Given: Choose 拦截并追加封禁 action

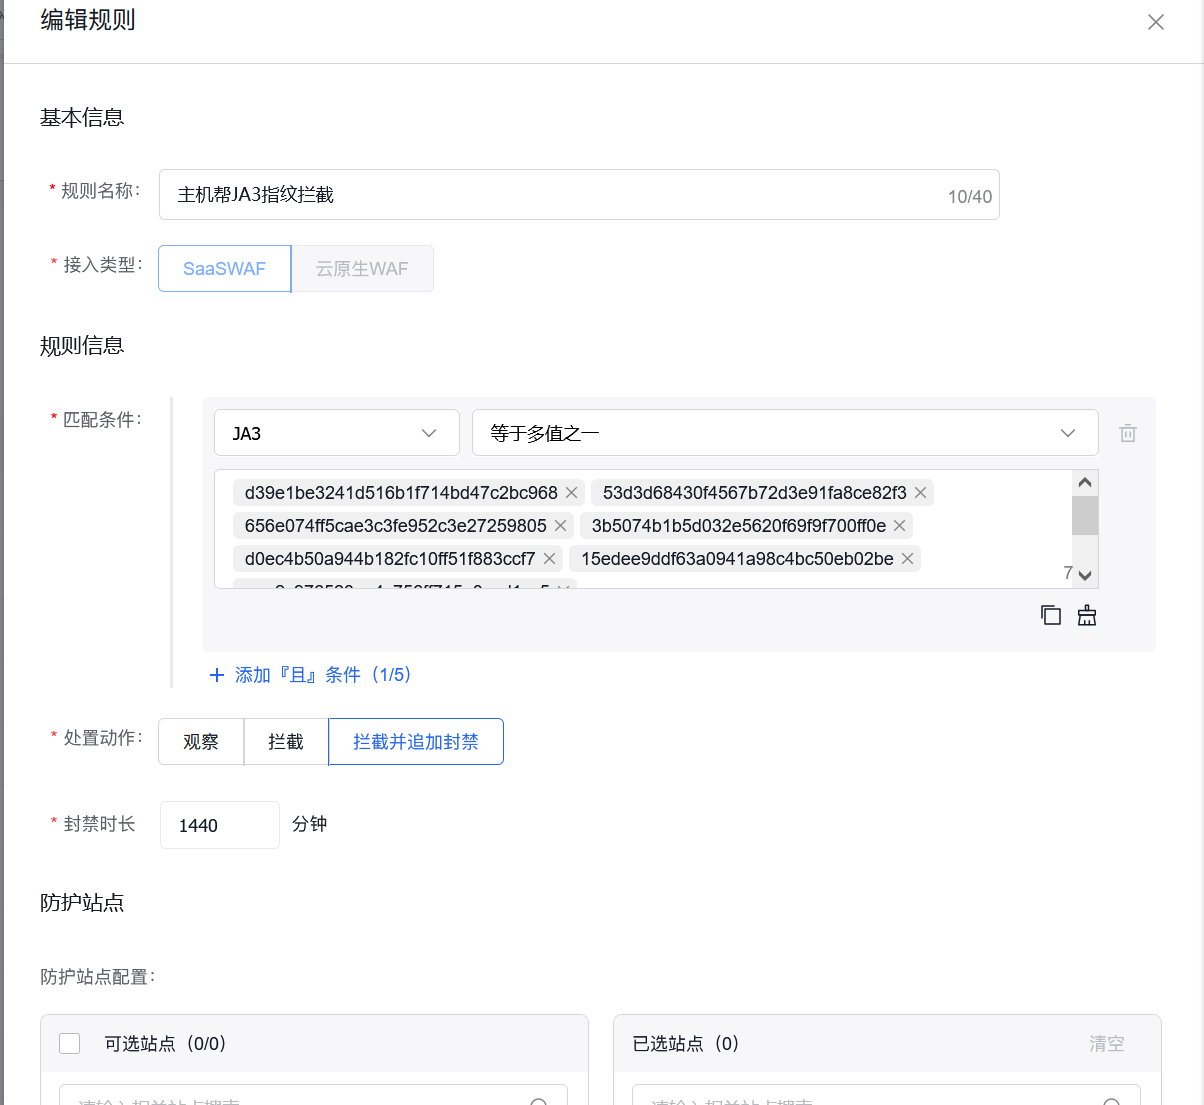Looking at the screenshot, I should pos(415,741).
